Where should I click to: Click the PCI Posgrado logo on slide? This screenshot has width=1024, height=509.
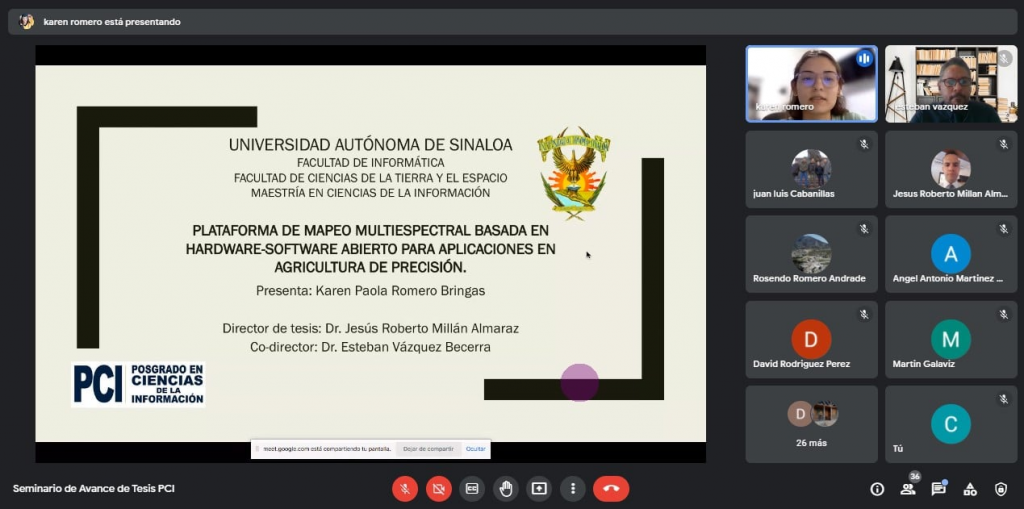click(x=138, y=385)
